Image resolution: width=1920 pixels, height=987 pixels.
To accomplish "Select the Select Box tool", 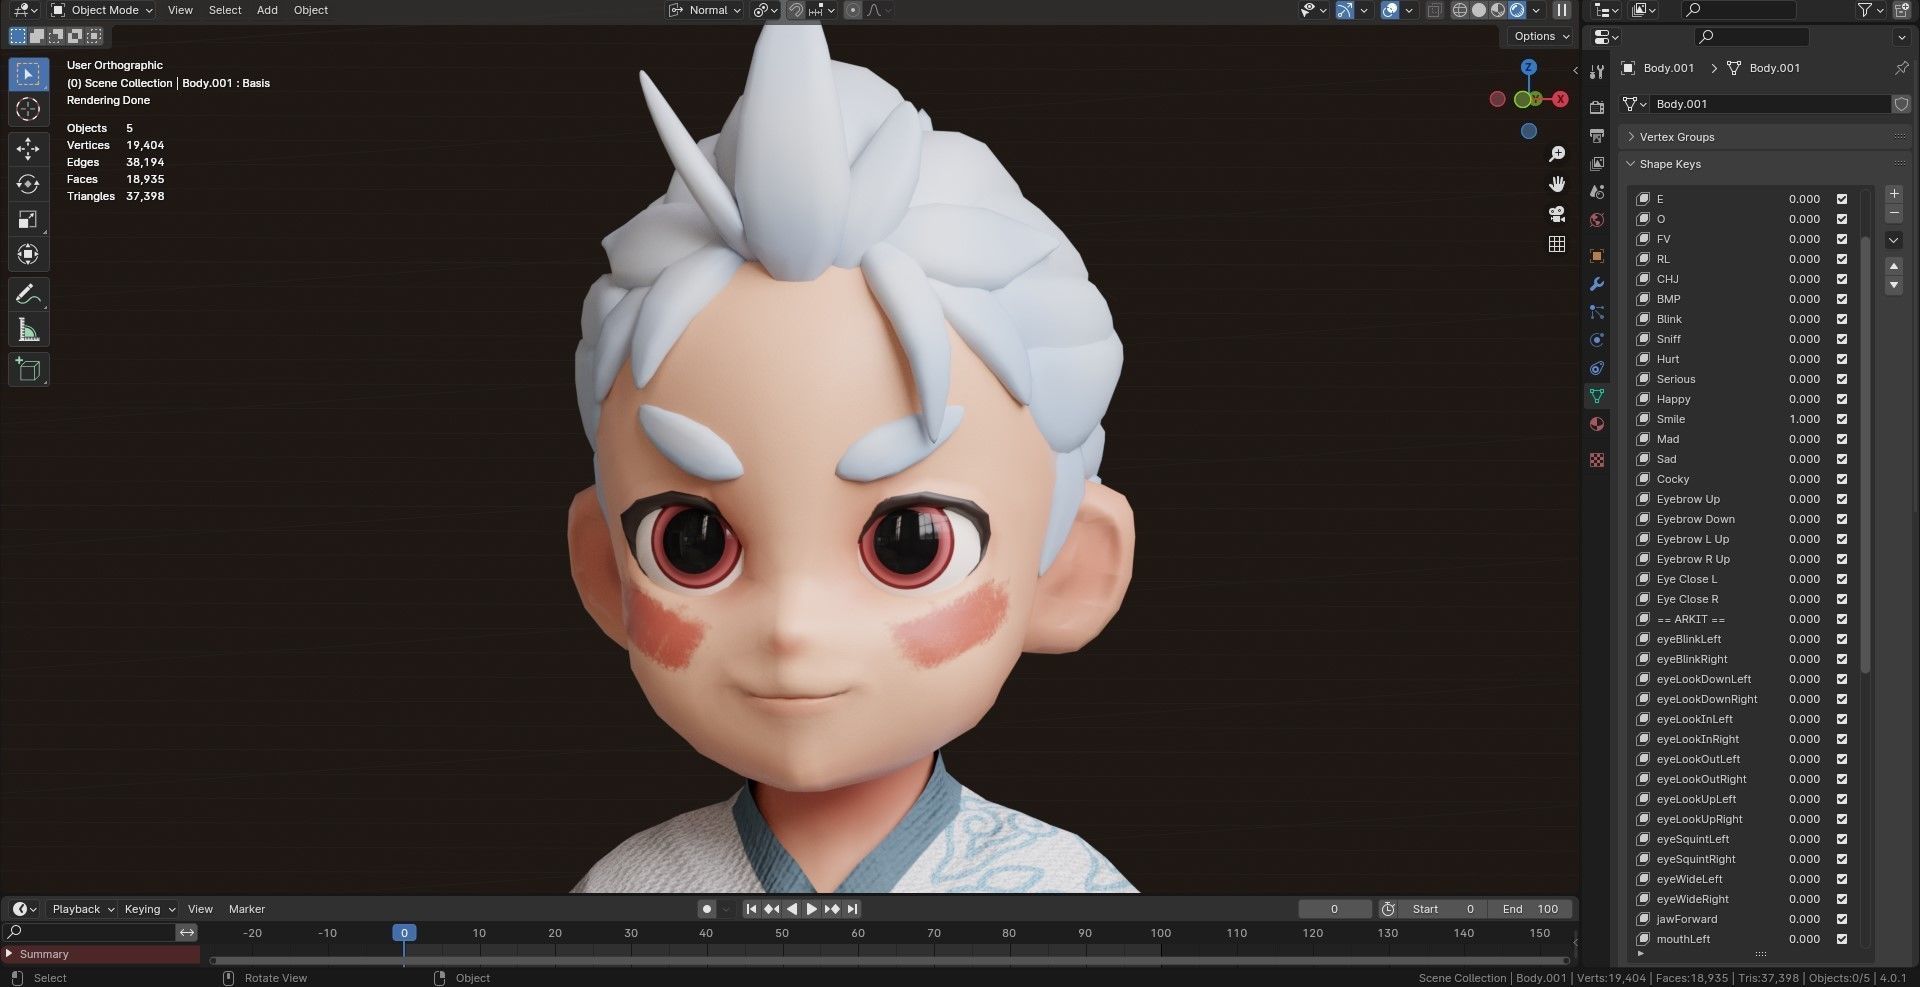I will [28, 74].
